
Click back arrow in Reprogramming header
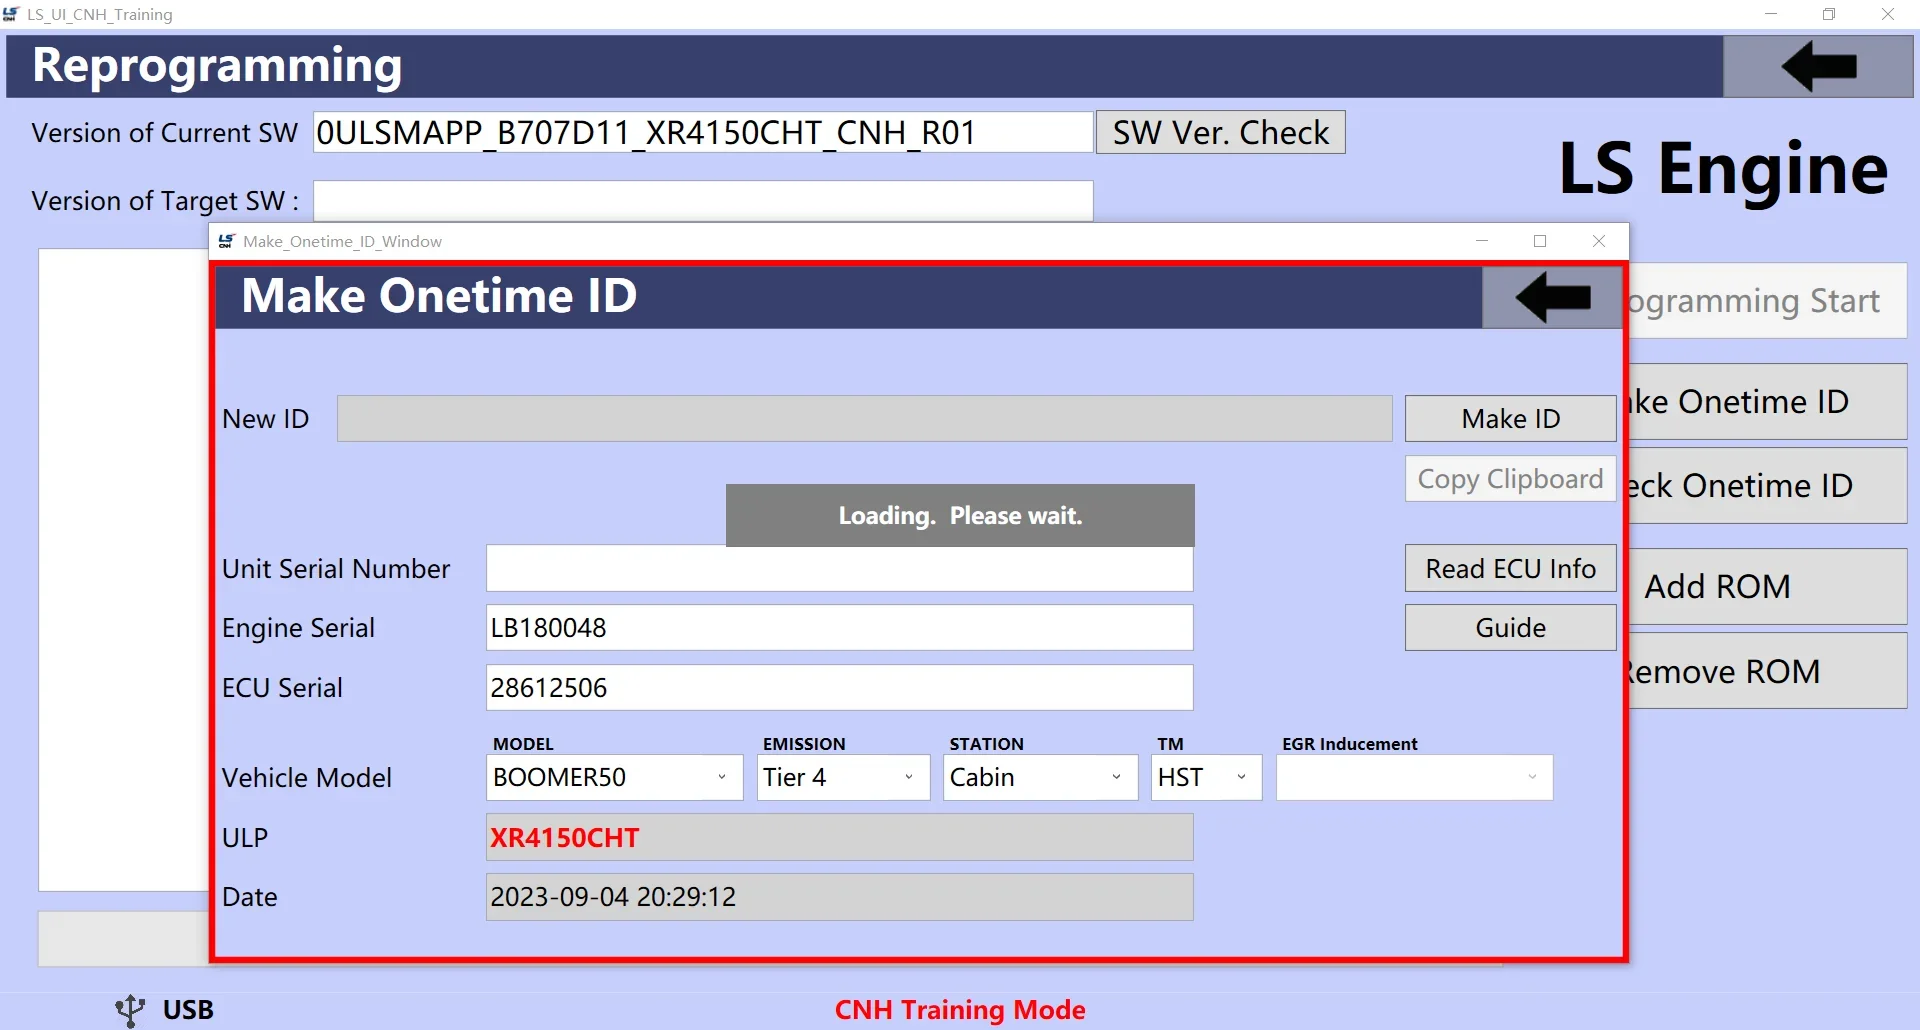[x=1818, y=66]
